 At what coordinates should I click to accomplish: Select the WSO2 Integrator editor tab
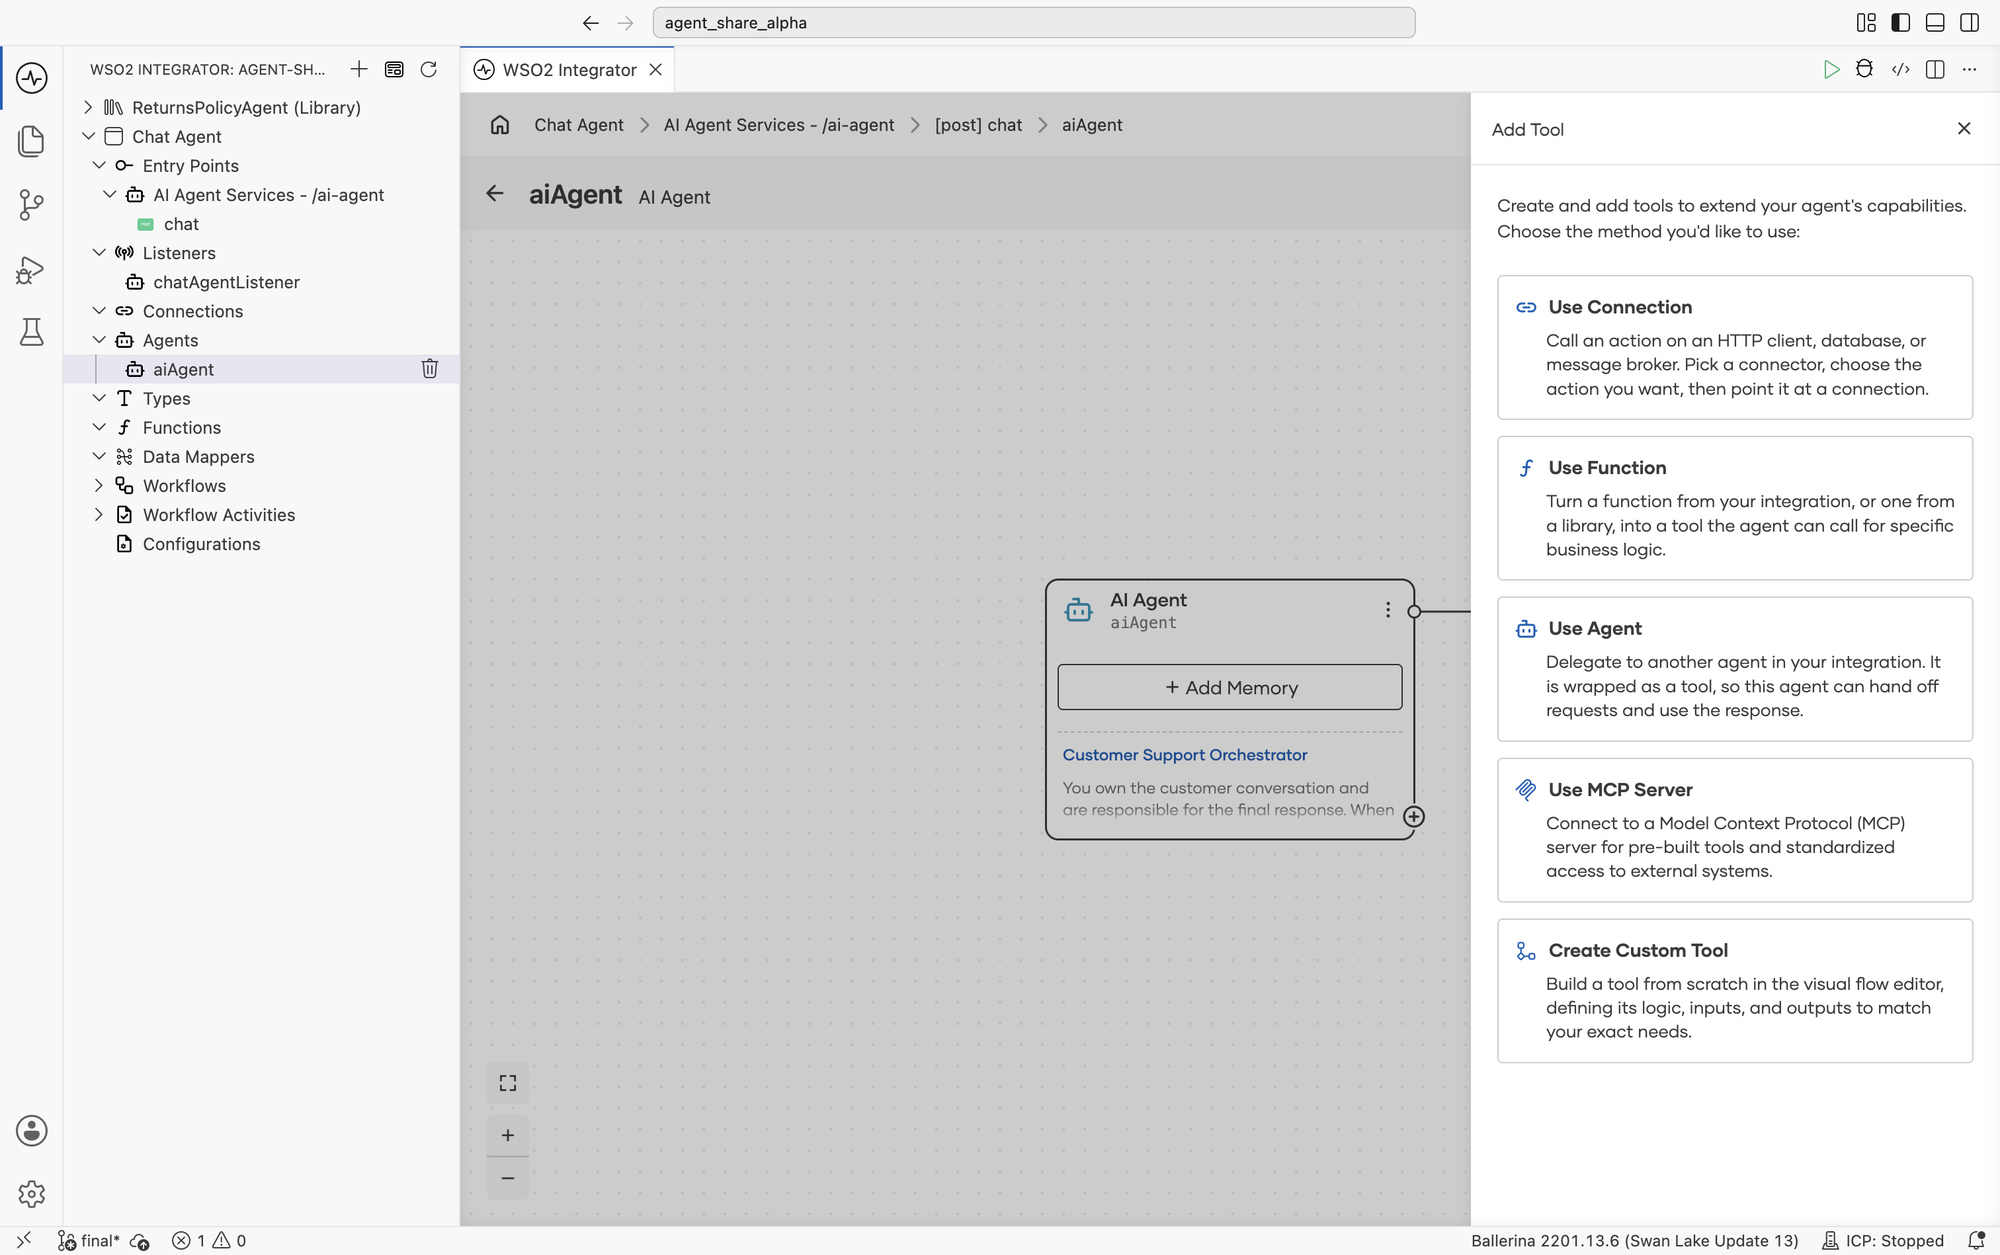(569, 69)
